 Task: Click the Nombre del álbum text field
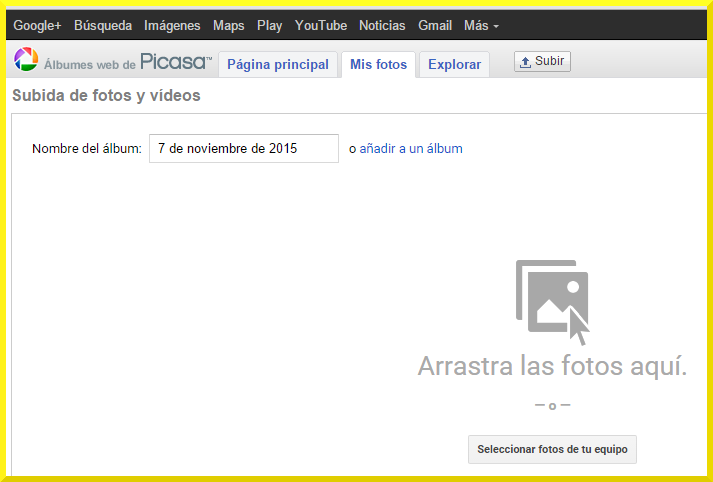[x=244, y=149]
